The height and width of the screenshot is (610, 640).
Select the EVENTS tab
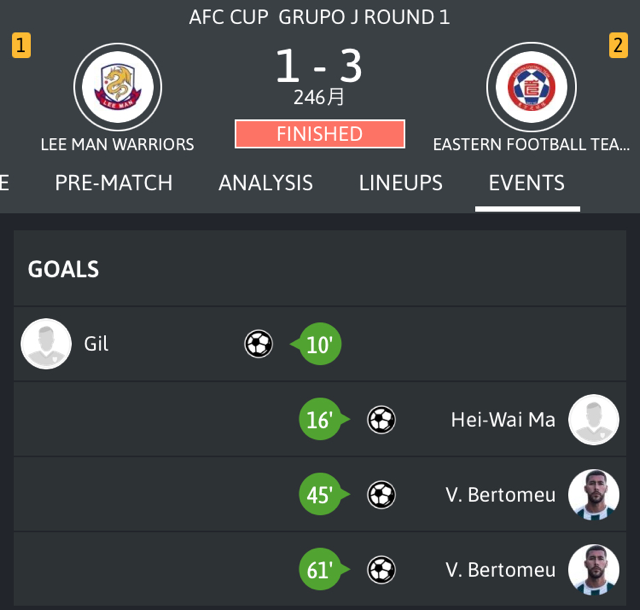pyautogui.click(x=527, y=183)
